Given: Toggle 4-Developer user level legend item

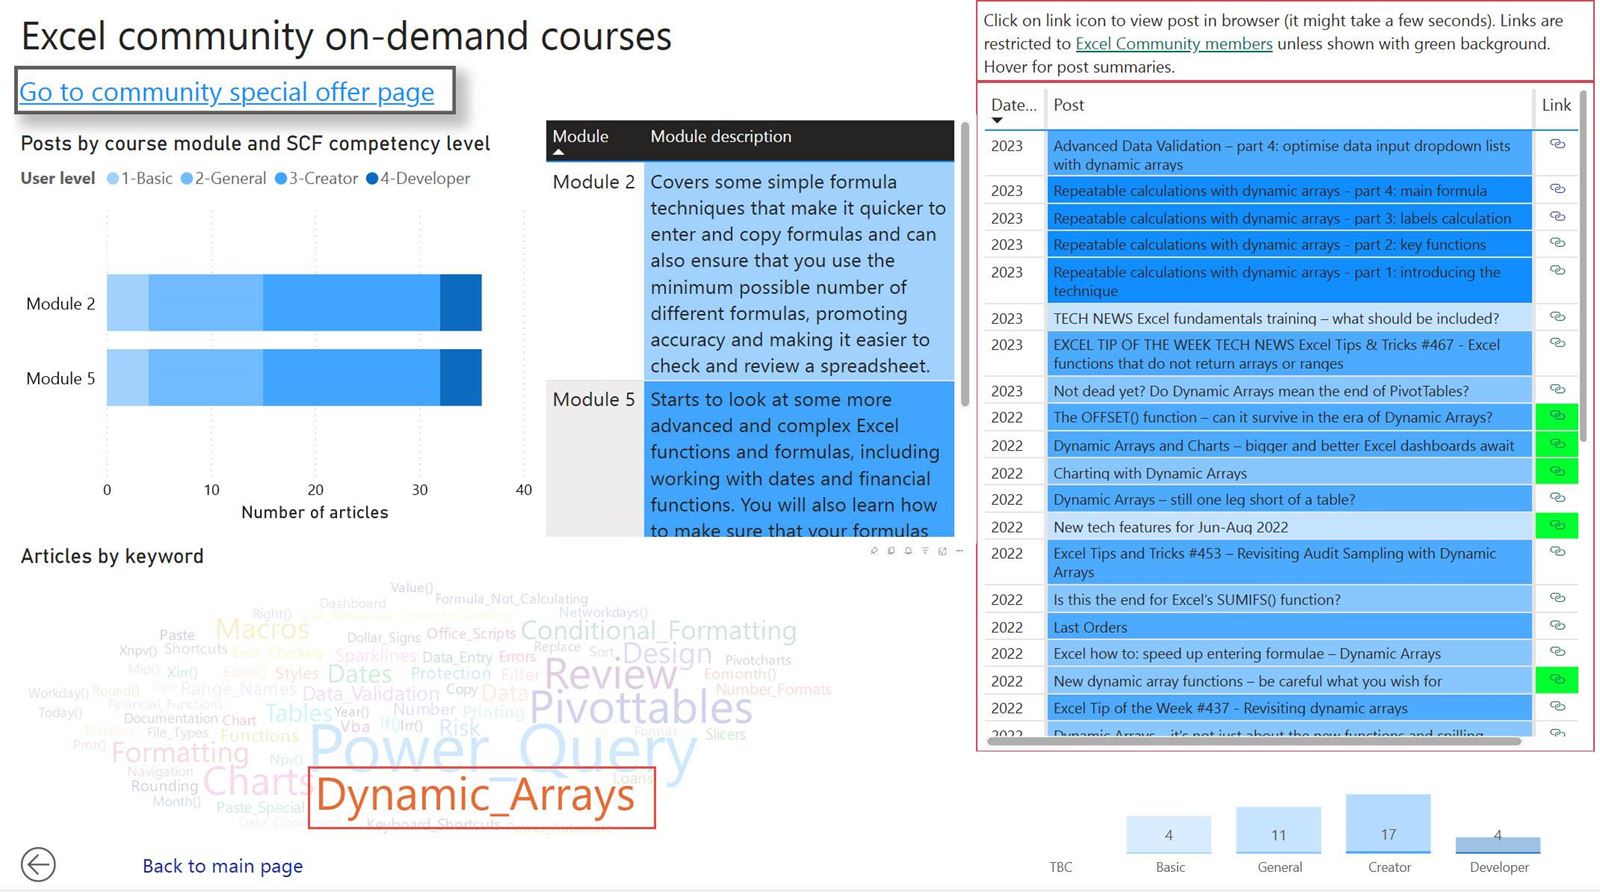Looking at the screenshot, I should coord(418,178).
